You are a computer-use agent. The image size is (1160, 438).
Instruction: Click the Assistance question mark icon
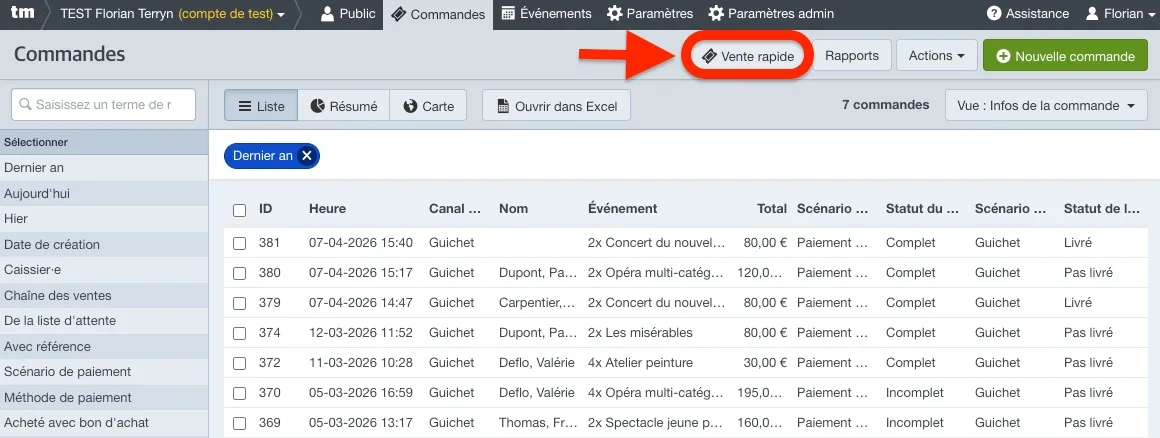click(x=994, y=14)
